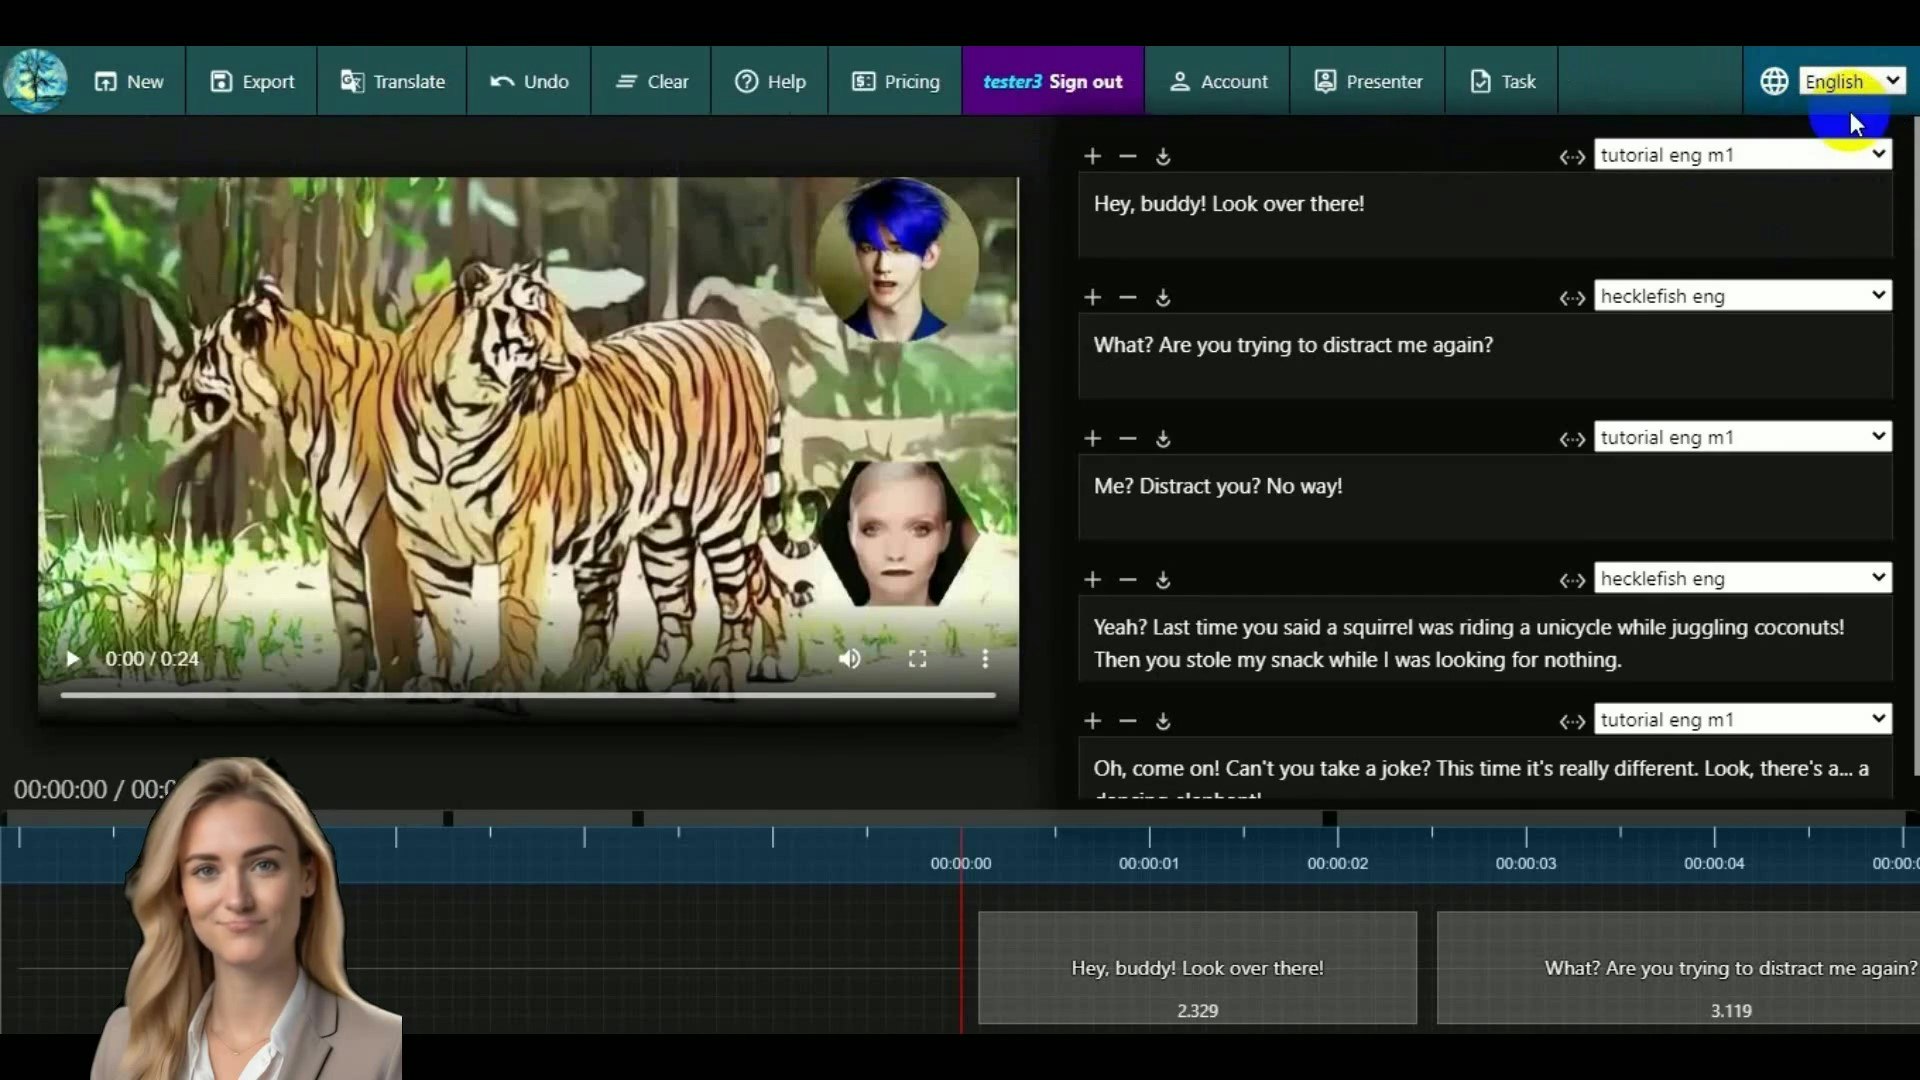Image resolution: width=1920 pixels, height=1080 pixels.
Task: Click download arrow icon above 'Me? Distract you?' line
Action: click(1163, 439)
